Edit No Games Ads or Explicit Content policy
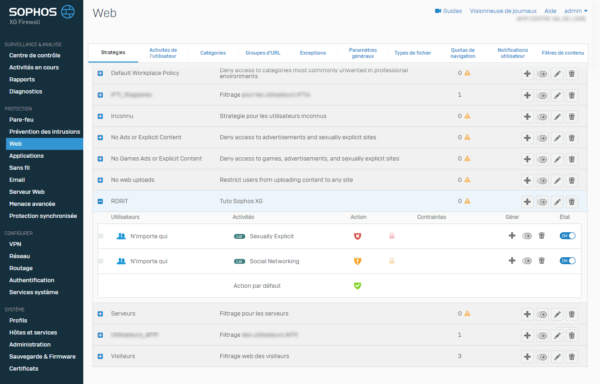Screen dimensions: 600x384 click(x=557, y=159)
